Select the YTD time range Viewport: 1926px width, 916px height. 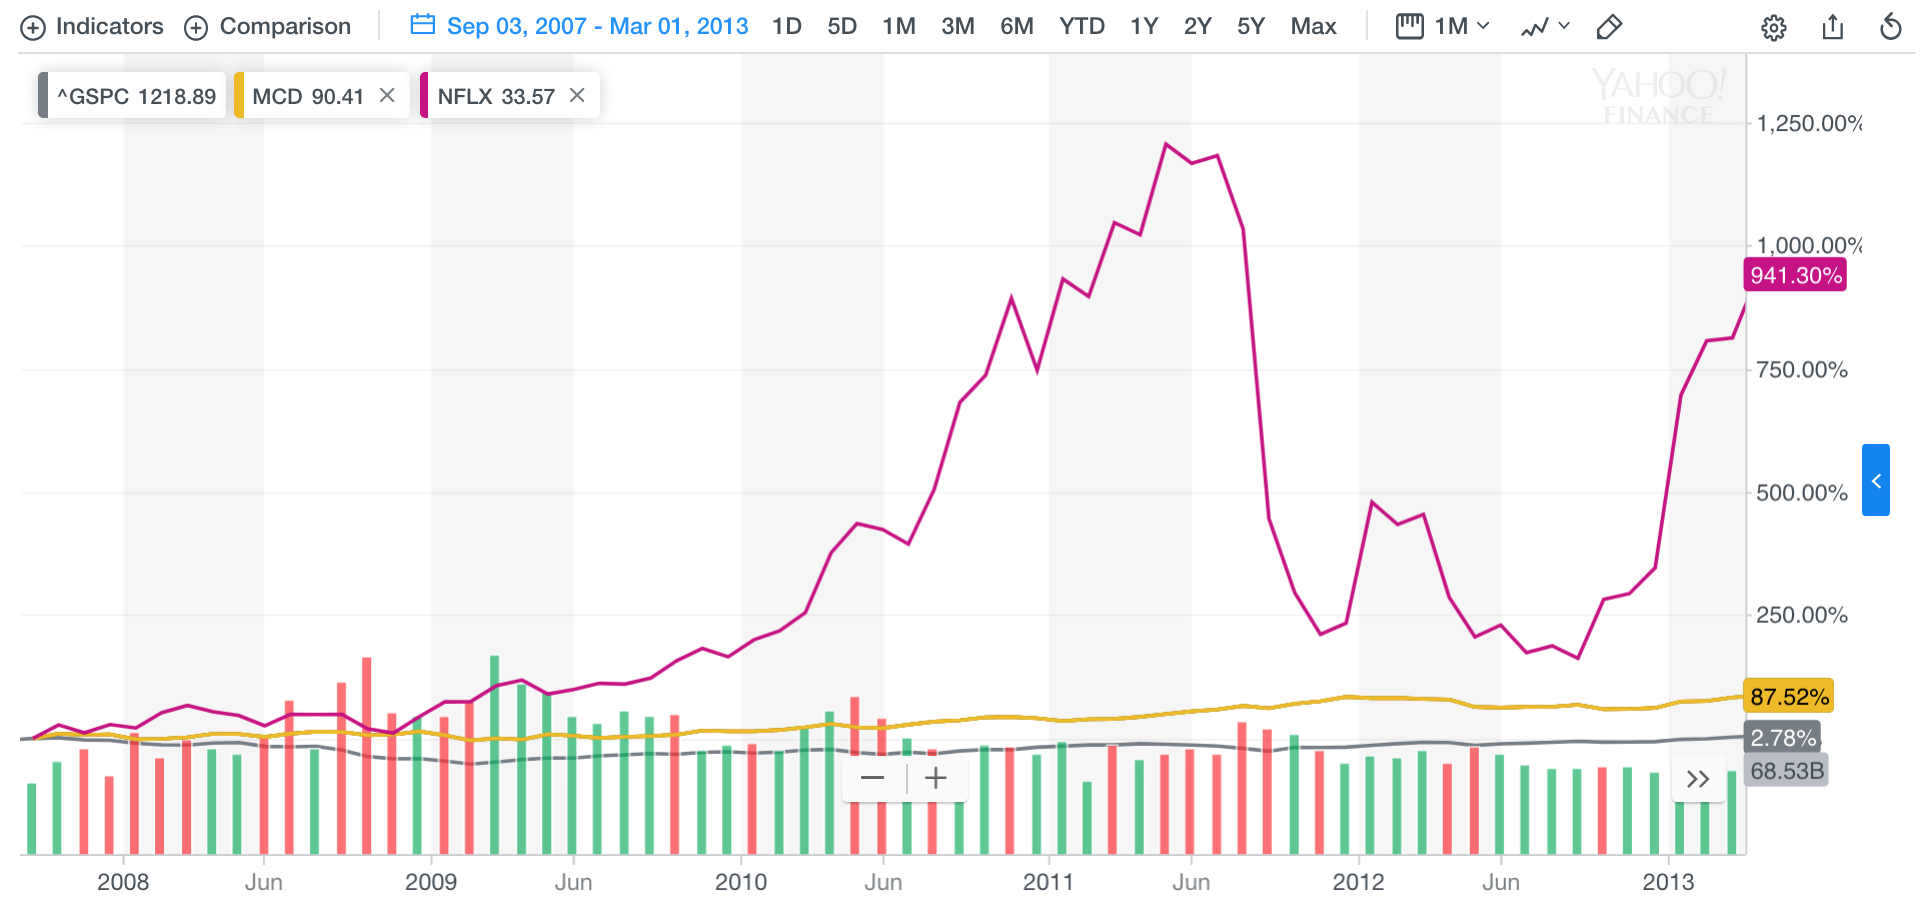[x=1082, y=26]
